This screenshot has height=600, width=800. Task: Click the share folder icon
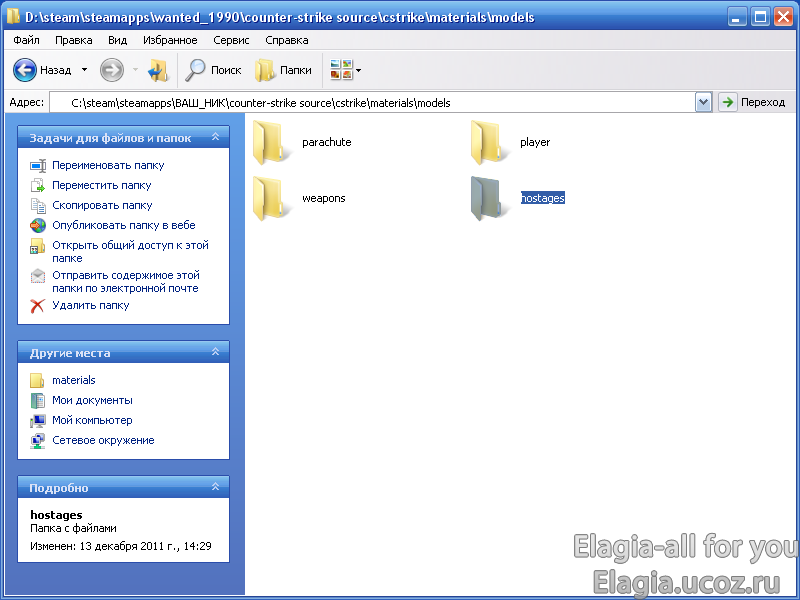tap(38, 246)
